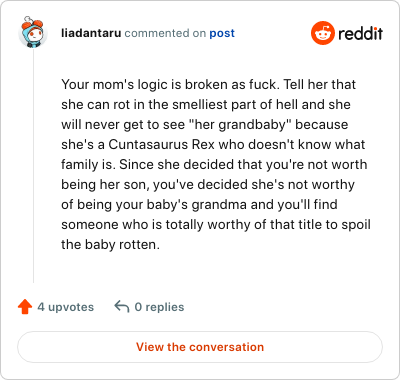Screen dimensions: 400x380
Task: Click the liadantaru Snoo avatar
Action: point(33,32)
